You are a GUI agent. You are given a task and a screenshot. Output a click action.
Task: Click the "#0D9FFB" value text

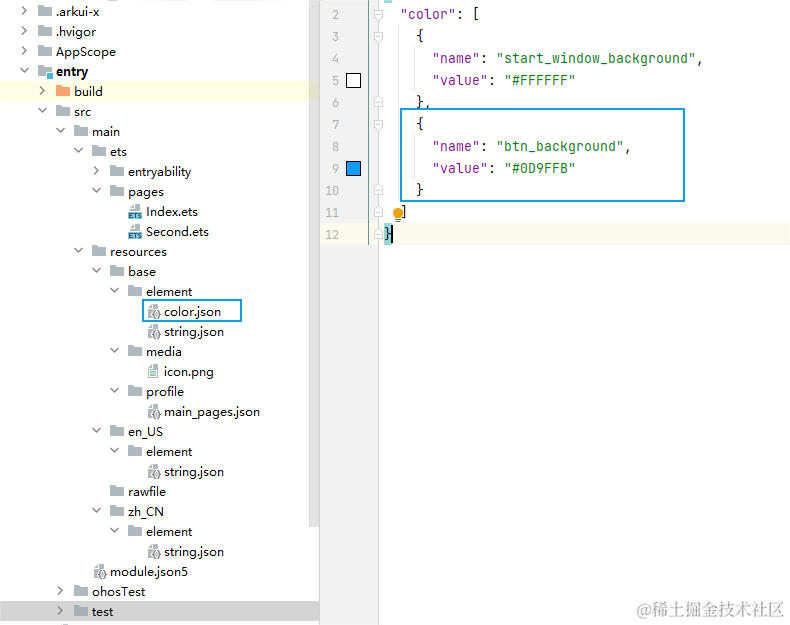540,168
